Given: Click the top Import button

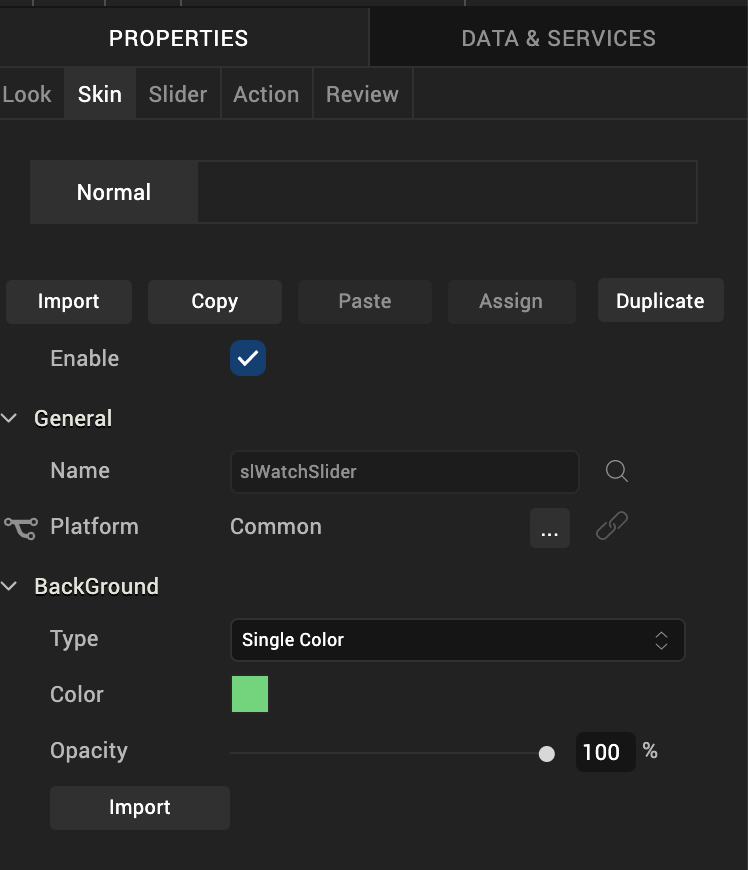Looking at the screenshot, I should coord(69,301).
